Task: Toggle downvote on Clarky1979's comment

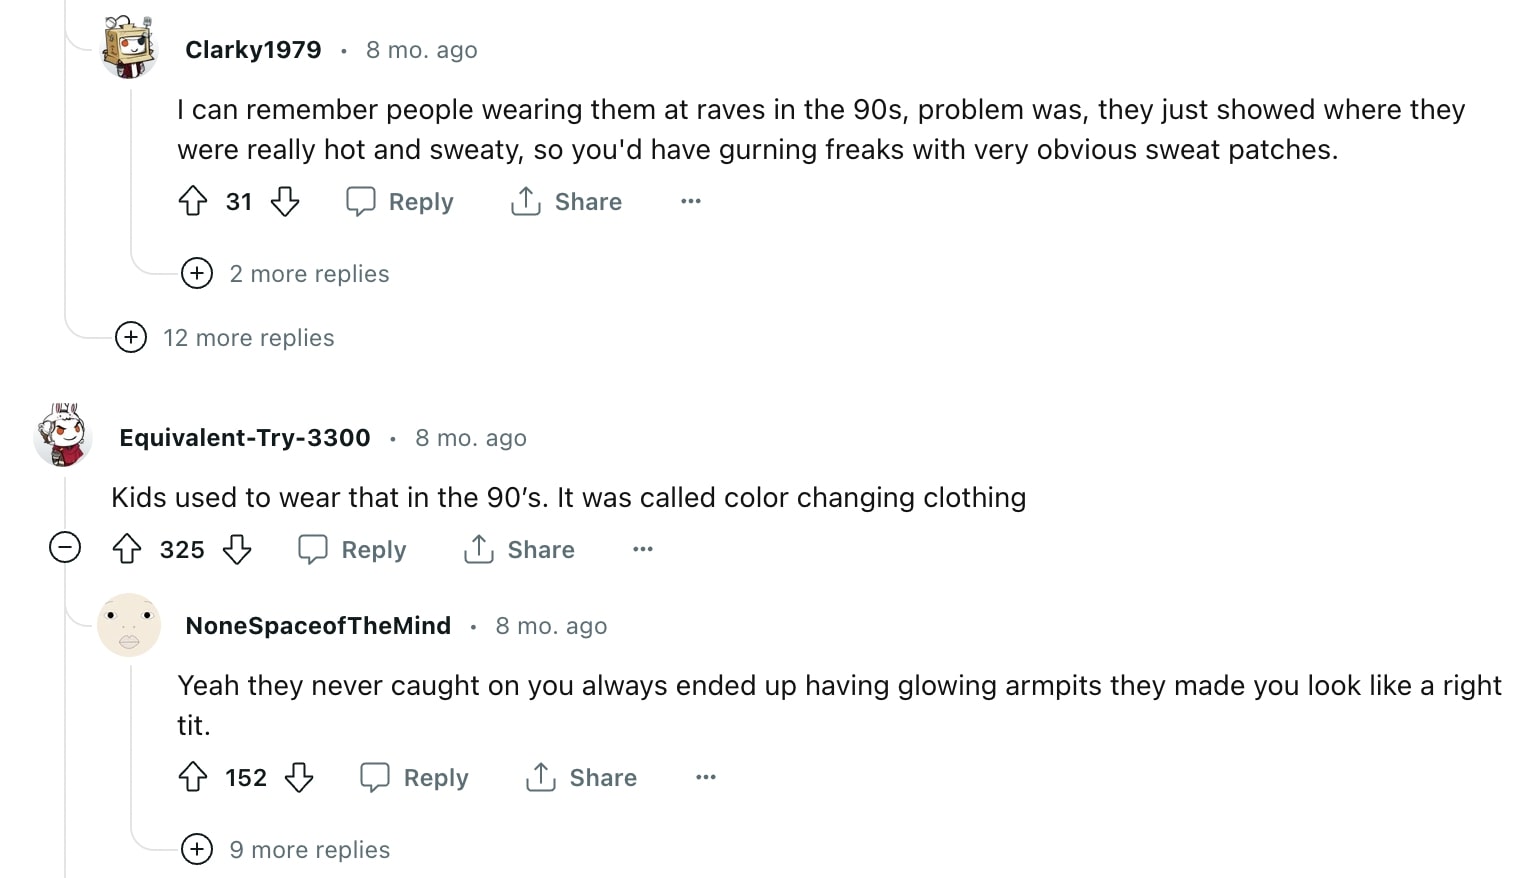Action: [x=285, y=201]
